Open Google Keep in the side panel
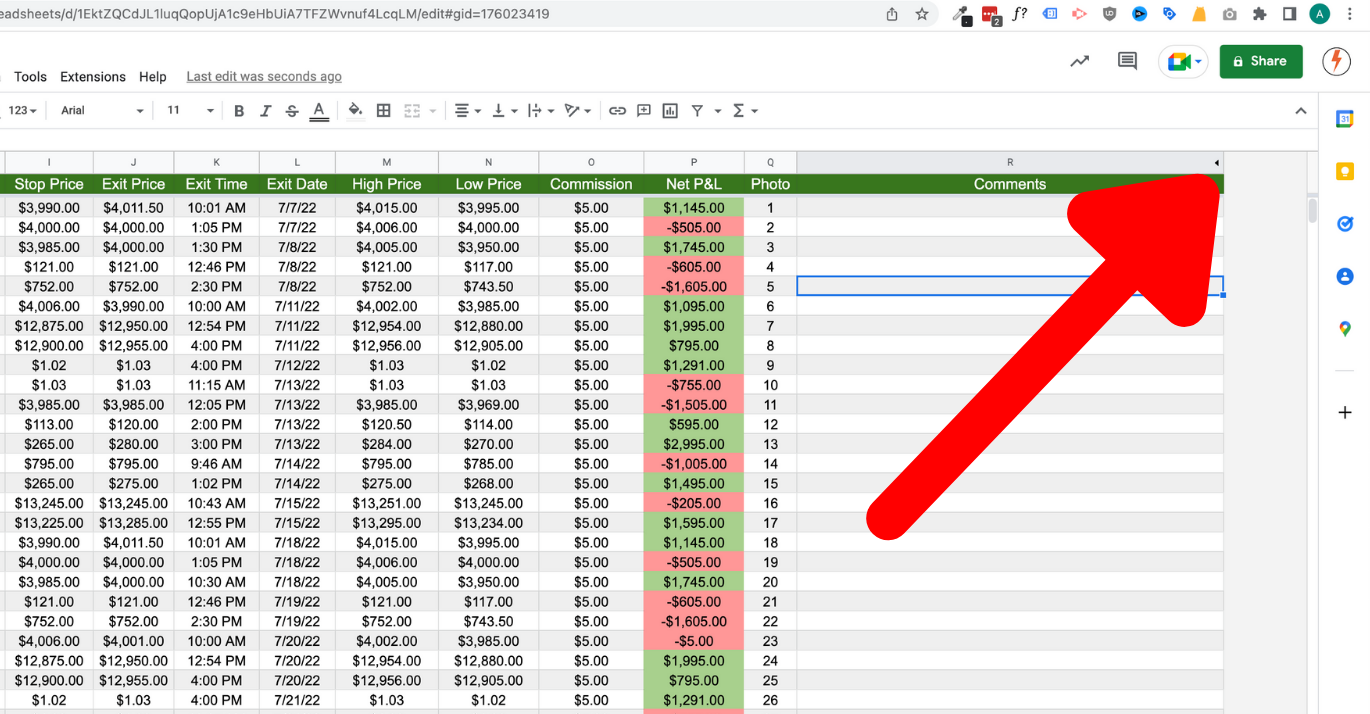Image resolution: width=1370 pixels, height=714 pixels. click(x=1345, y=172)
